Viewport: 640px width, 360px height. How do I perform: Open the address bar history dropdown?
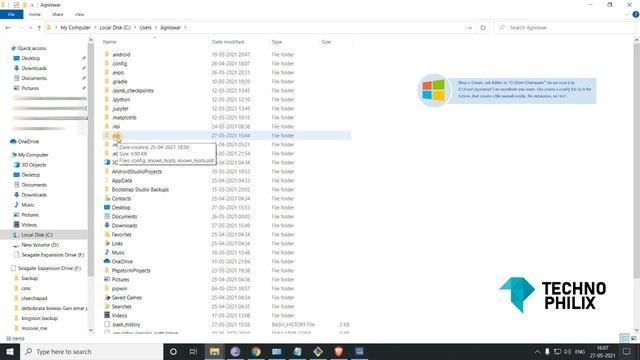(470, 28)
